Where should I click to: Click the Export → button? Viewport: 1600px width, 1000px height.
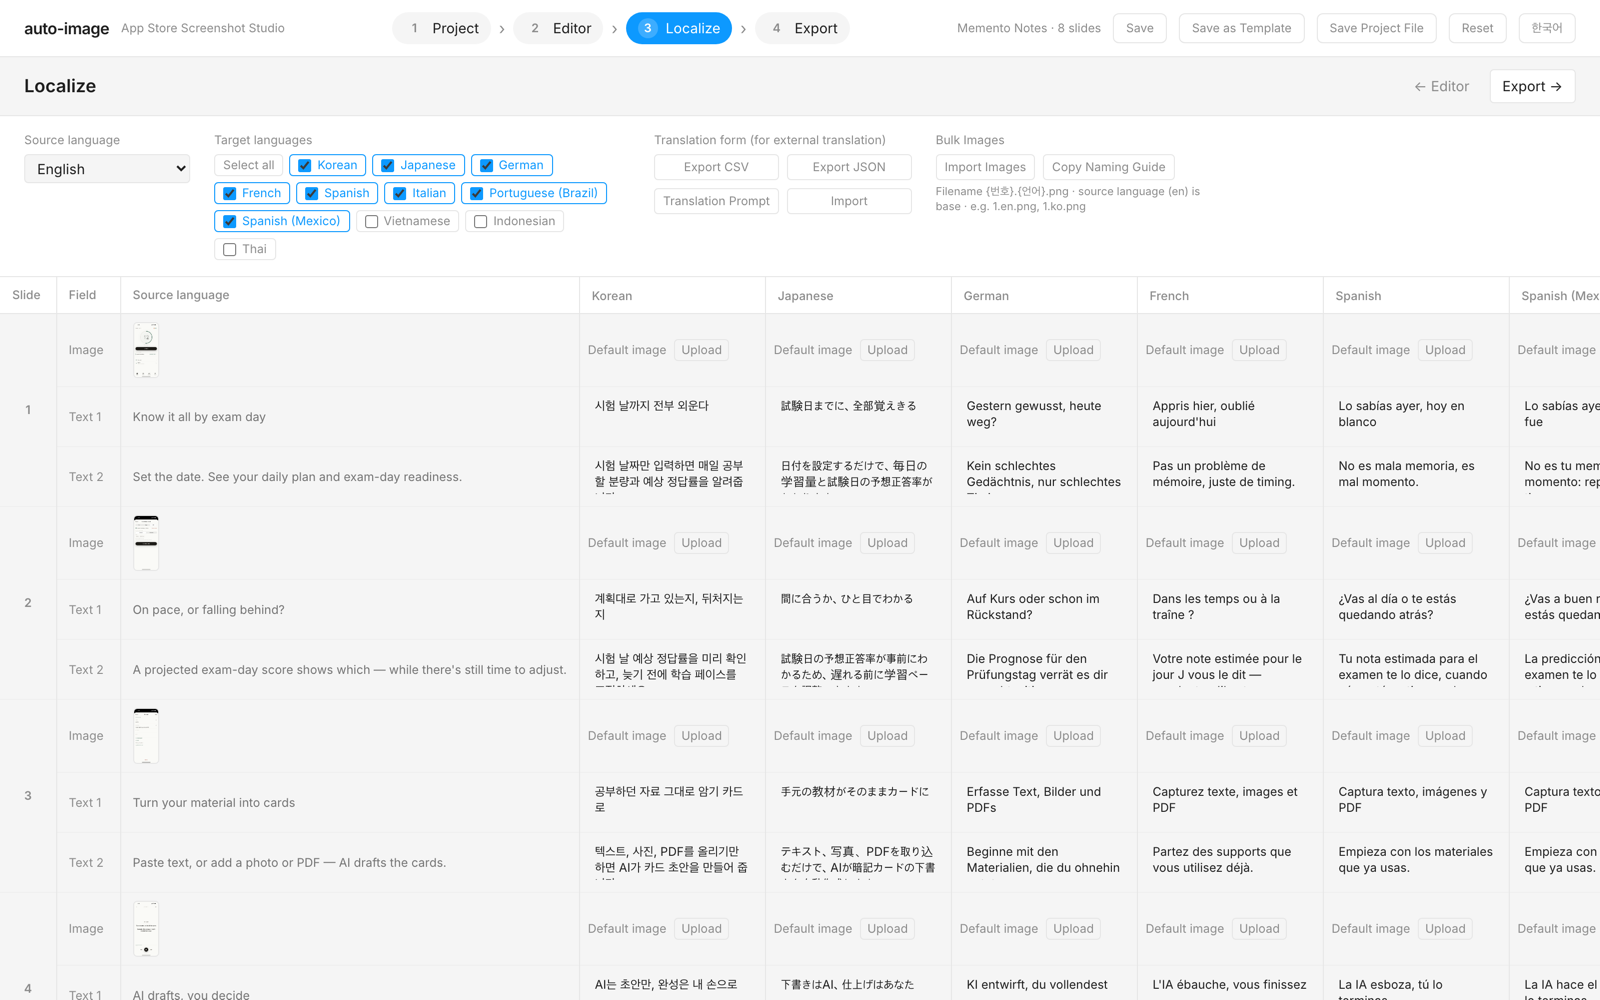[1532, 86]
